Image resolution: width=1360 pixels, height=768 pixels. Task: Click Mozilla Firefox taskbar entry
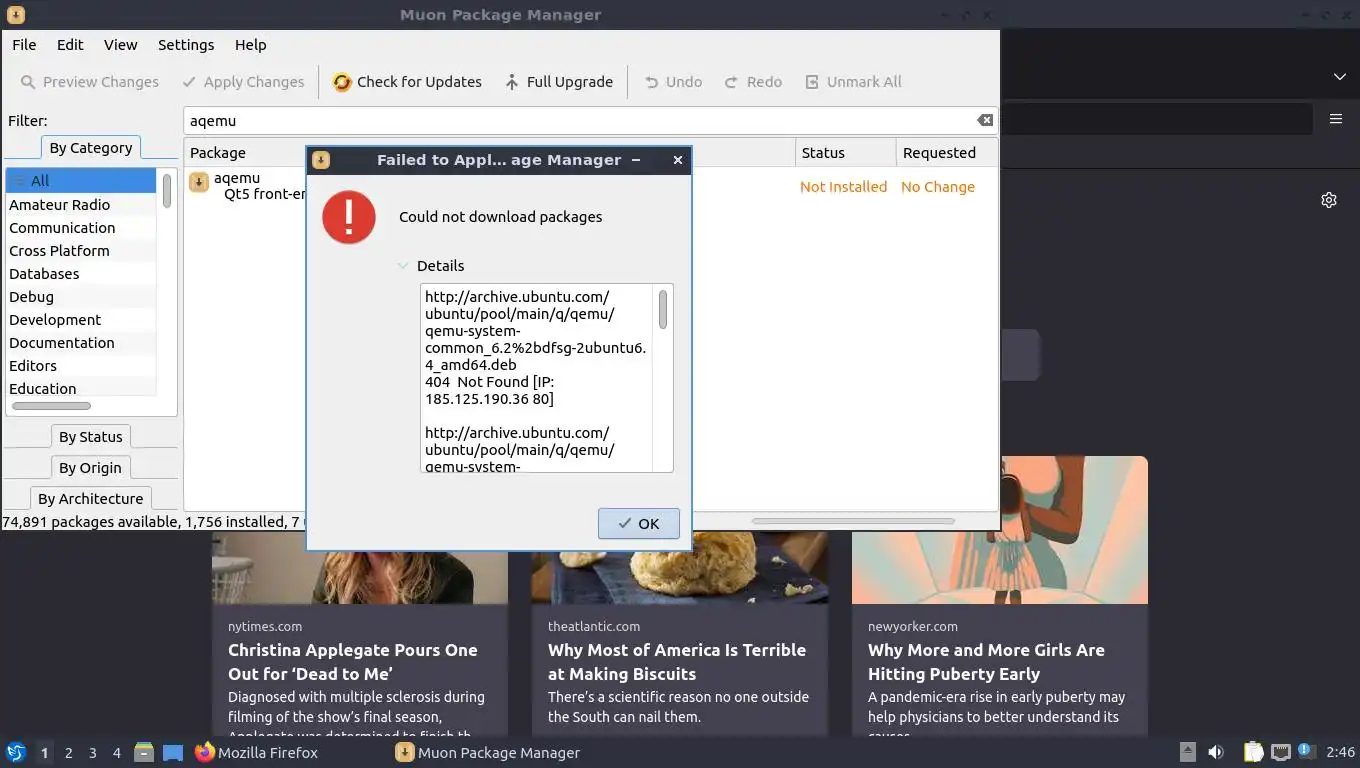pyautogui.click(x=257, y=752)
